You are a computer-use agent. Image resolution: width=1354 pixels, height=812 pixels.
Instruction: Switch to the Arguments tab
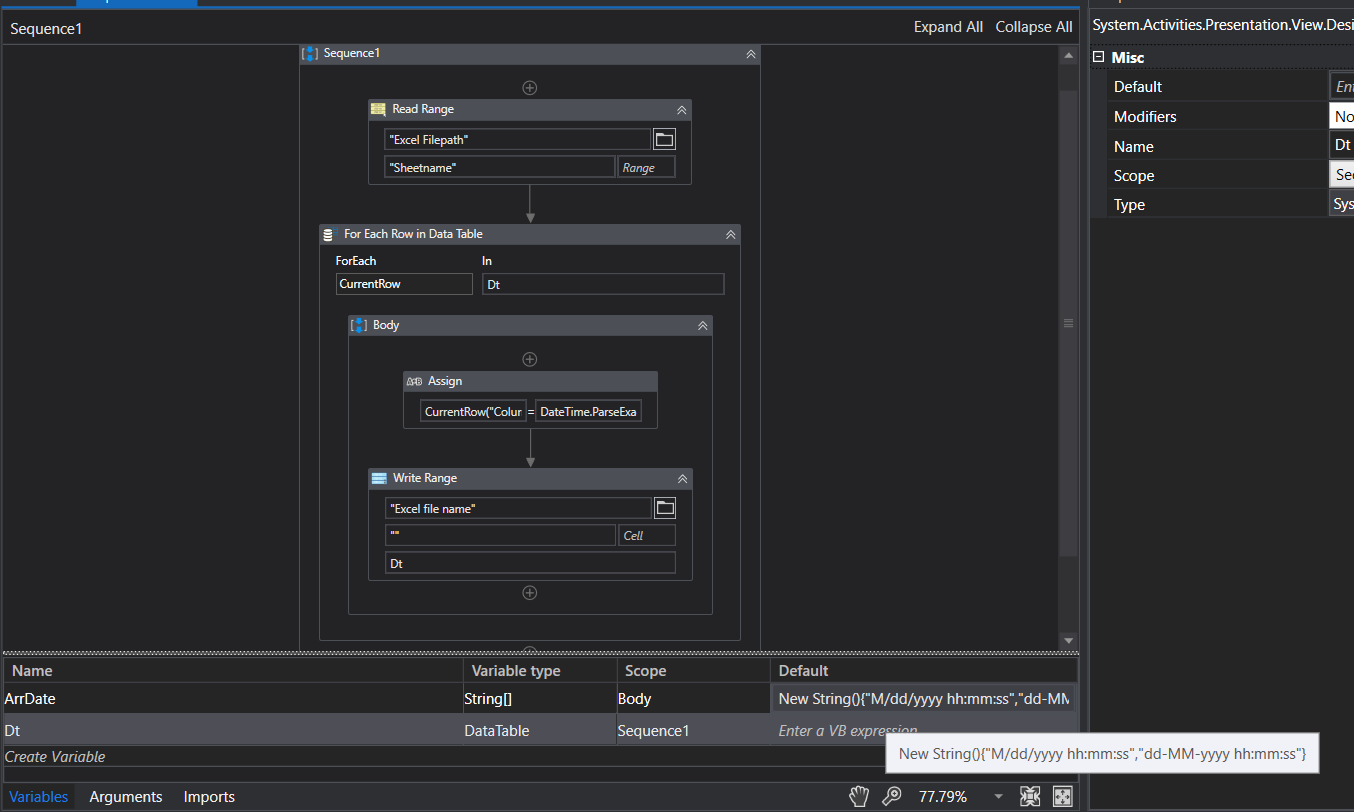(x=126, y=797)
